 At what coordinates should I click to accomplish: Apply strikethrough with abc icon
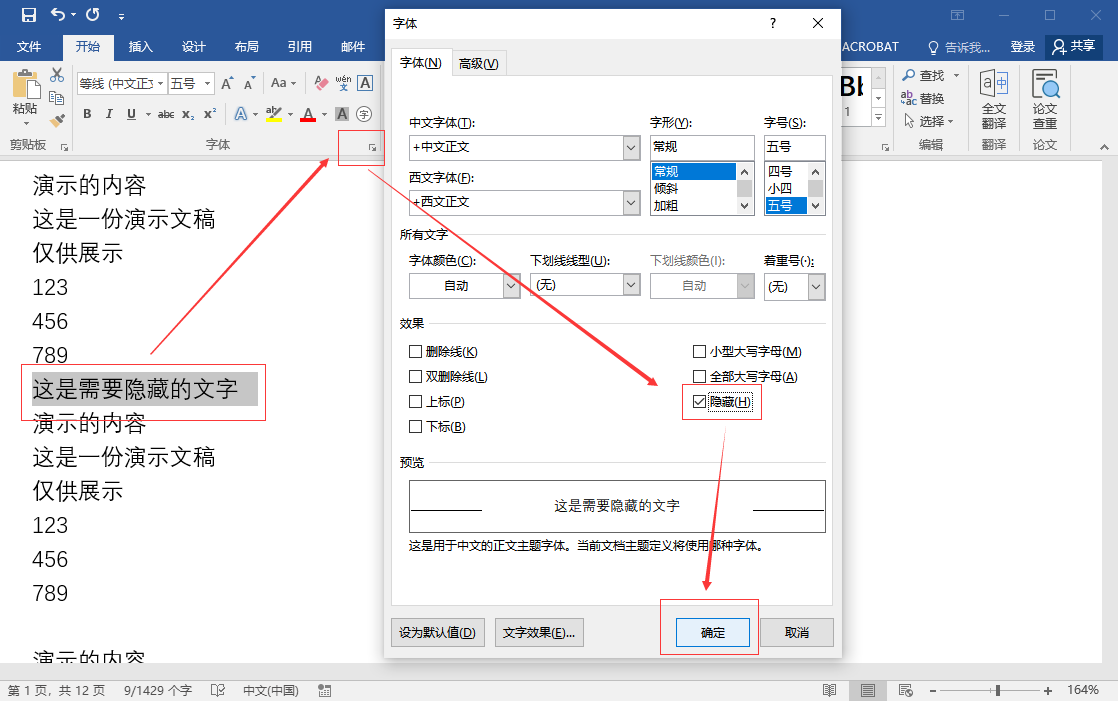pyautogui.click(x=165, y=114)
